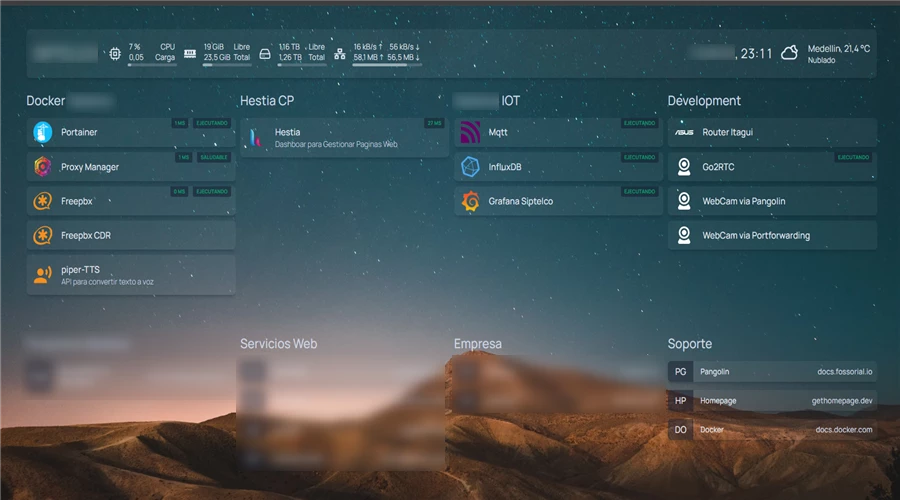Open the Pangolin docs.fossorial.io bookmark
900x500 pixels.
pyautogui.click(x=772, y=372)
